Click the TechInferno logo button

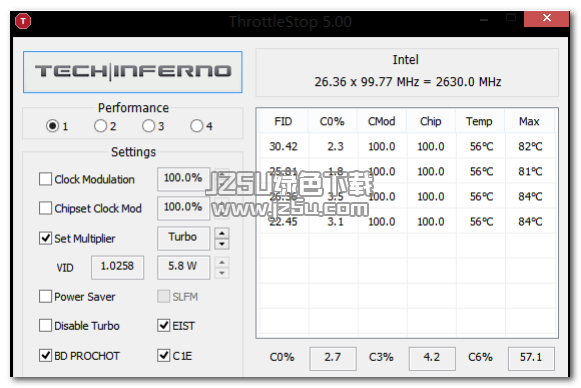[x=133, y=72]
